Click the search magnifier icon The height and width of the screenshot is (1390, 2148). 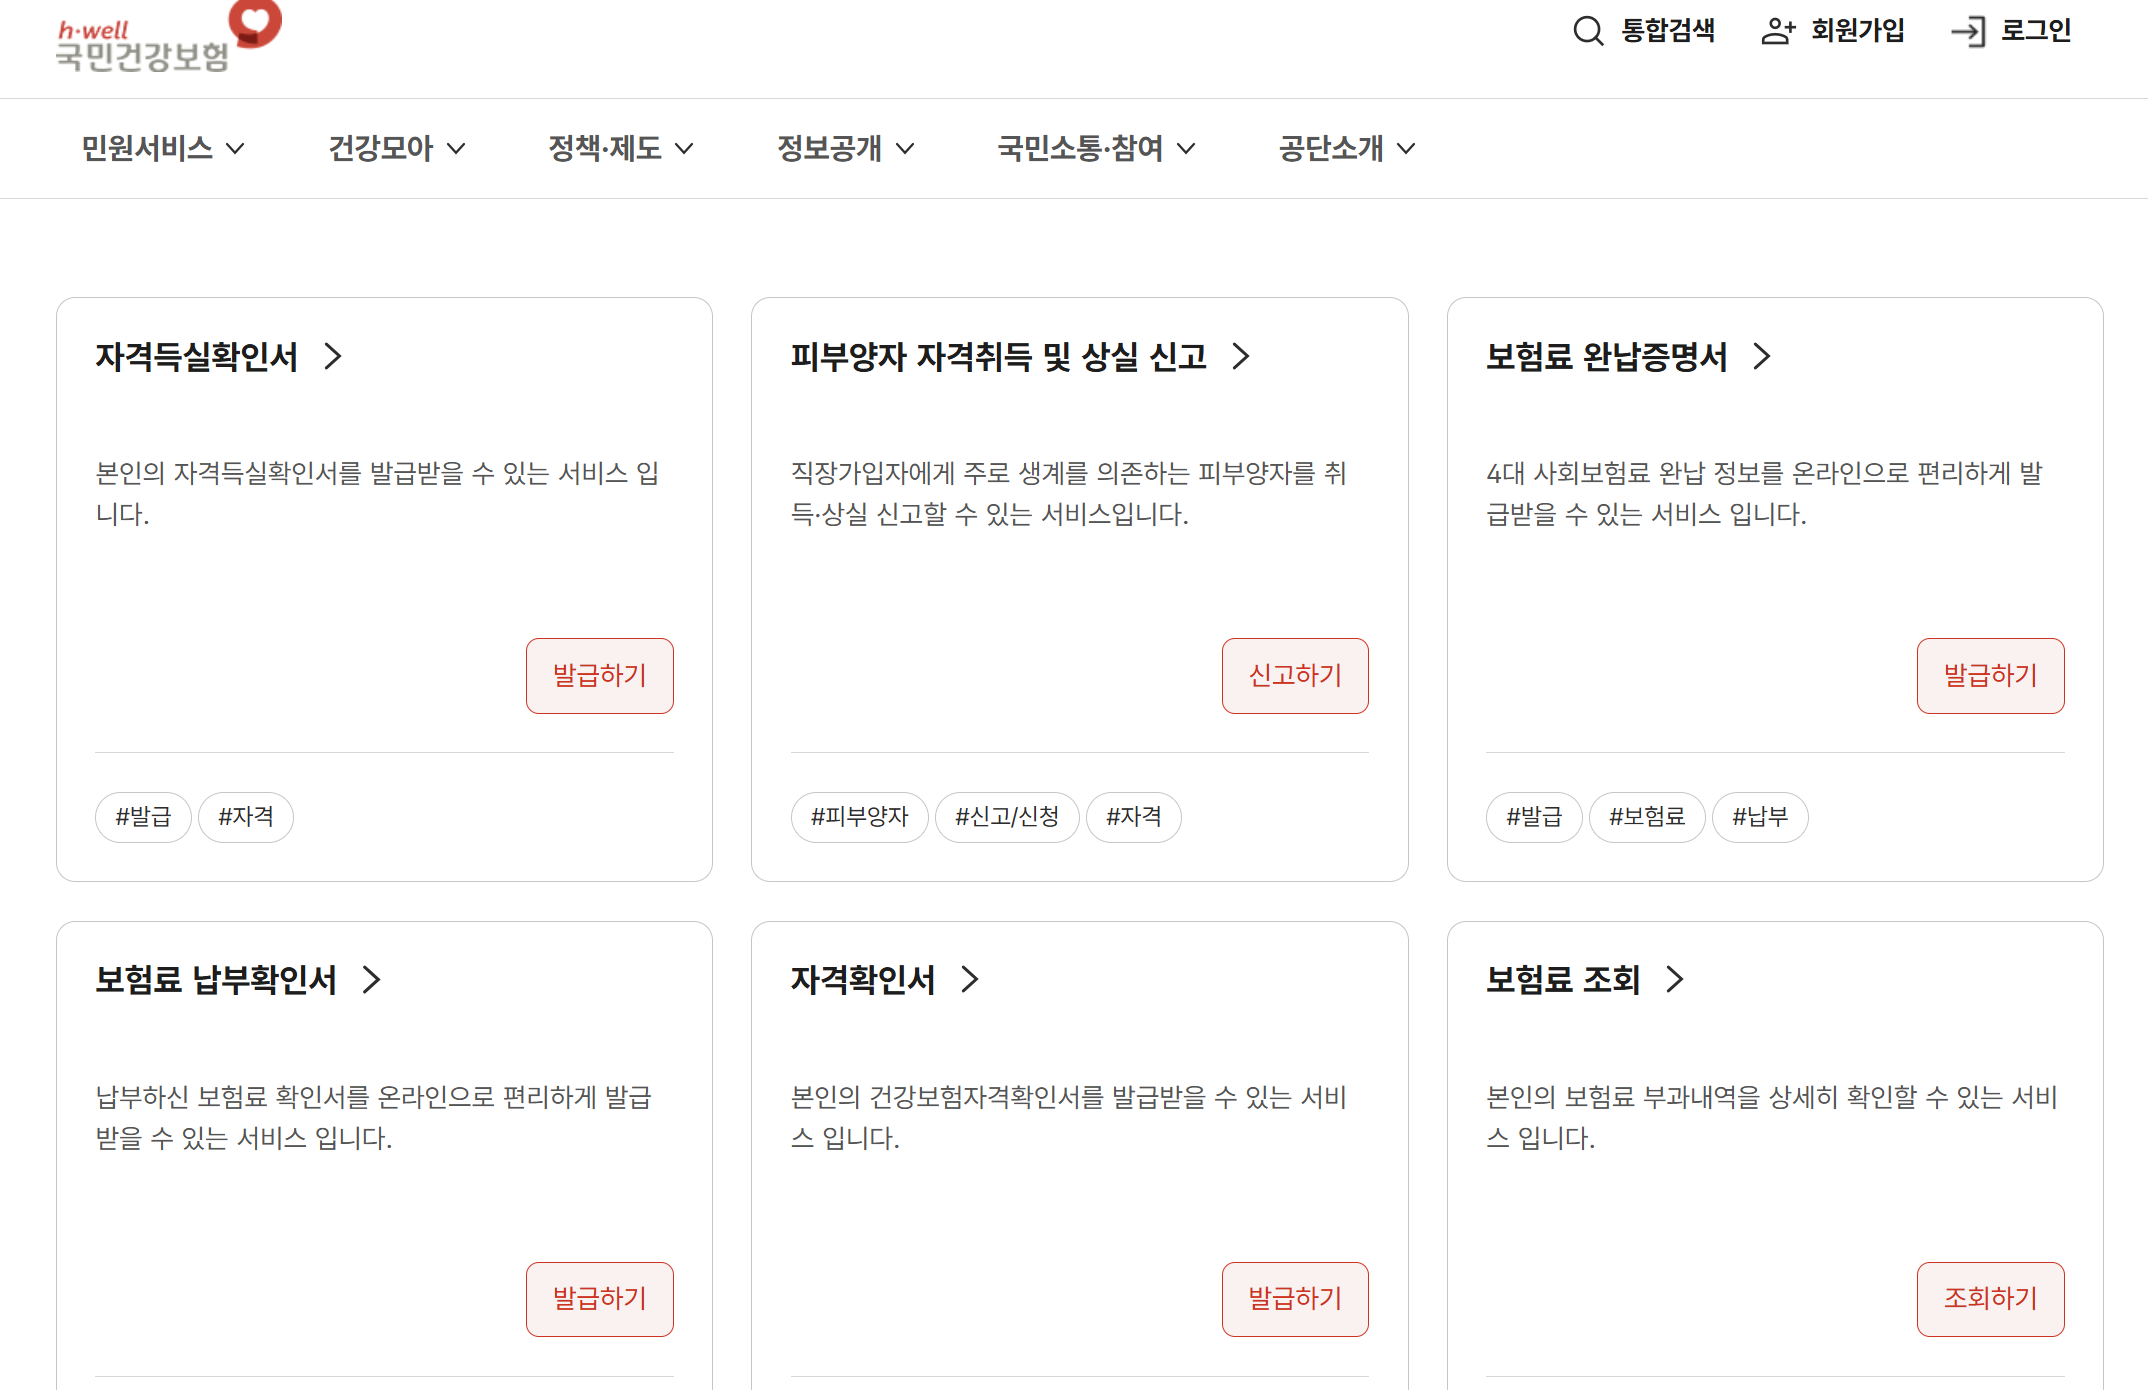1588,31
